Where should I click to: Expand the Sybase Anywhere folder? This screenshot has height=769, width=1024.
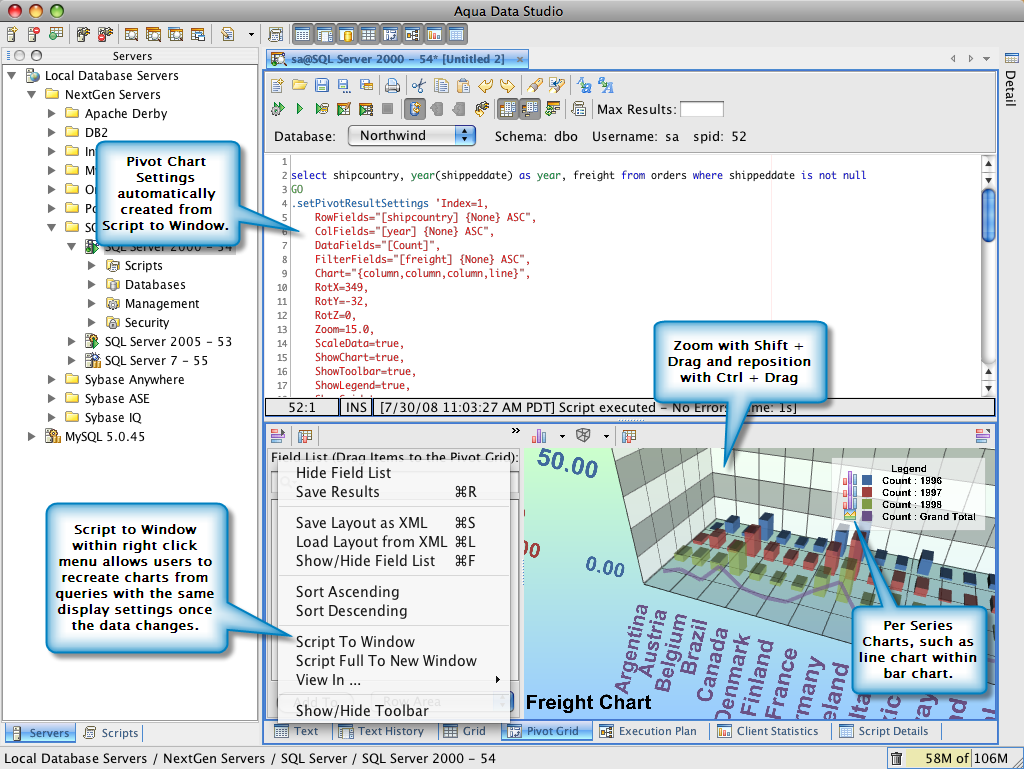coord(52,379)
